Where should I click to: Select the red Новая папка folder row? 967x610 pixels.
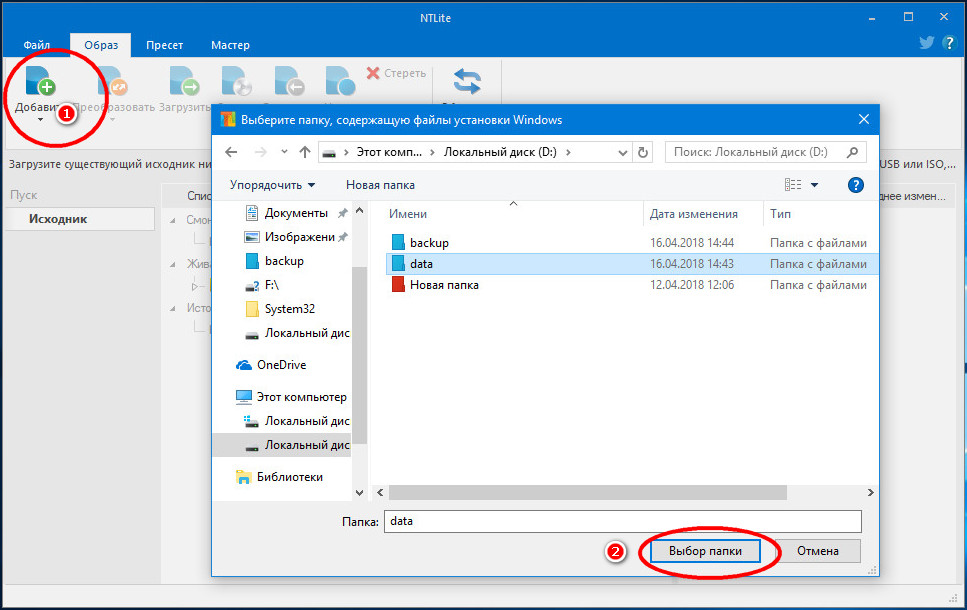coord(632,285)
